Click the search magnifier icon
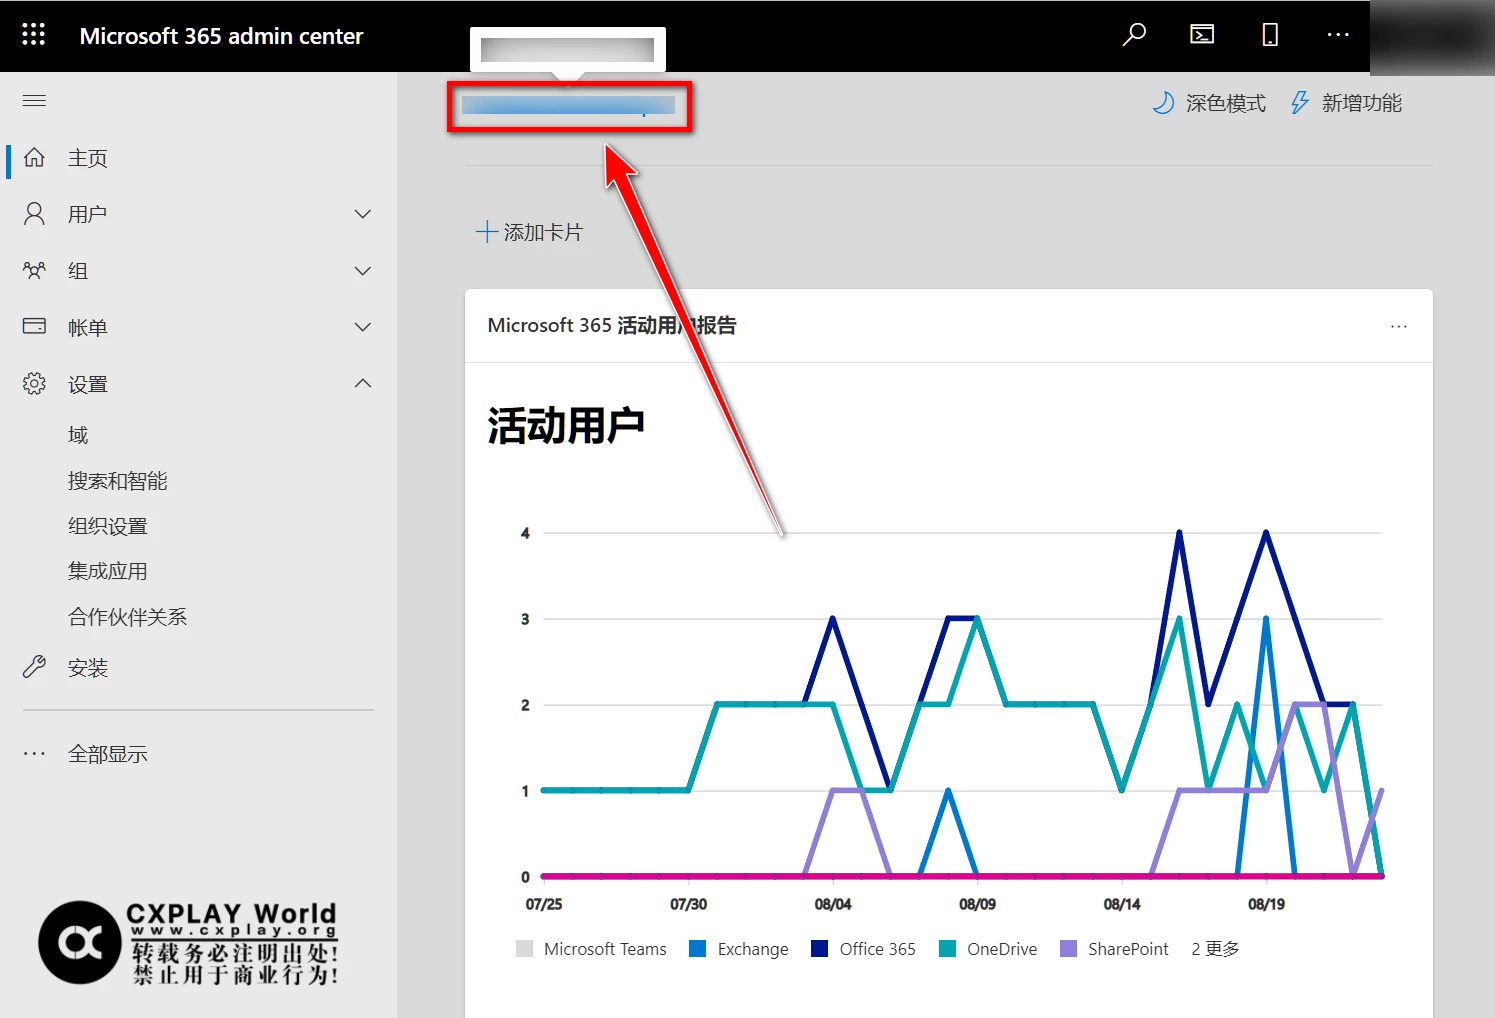This screenshot has height=1018, width=1495. click(1134, 35)
